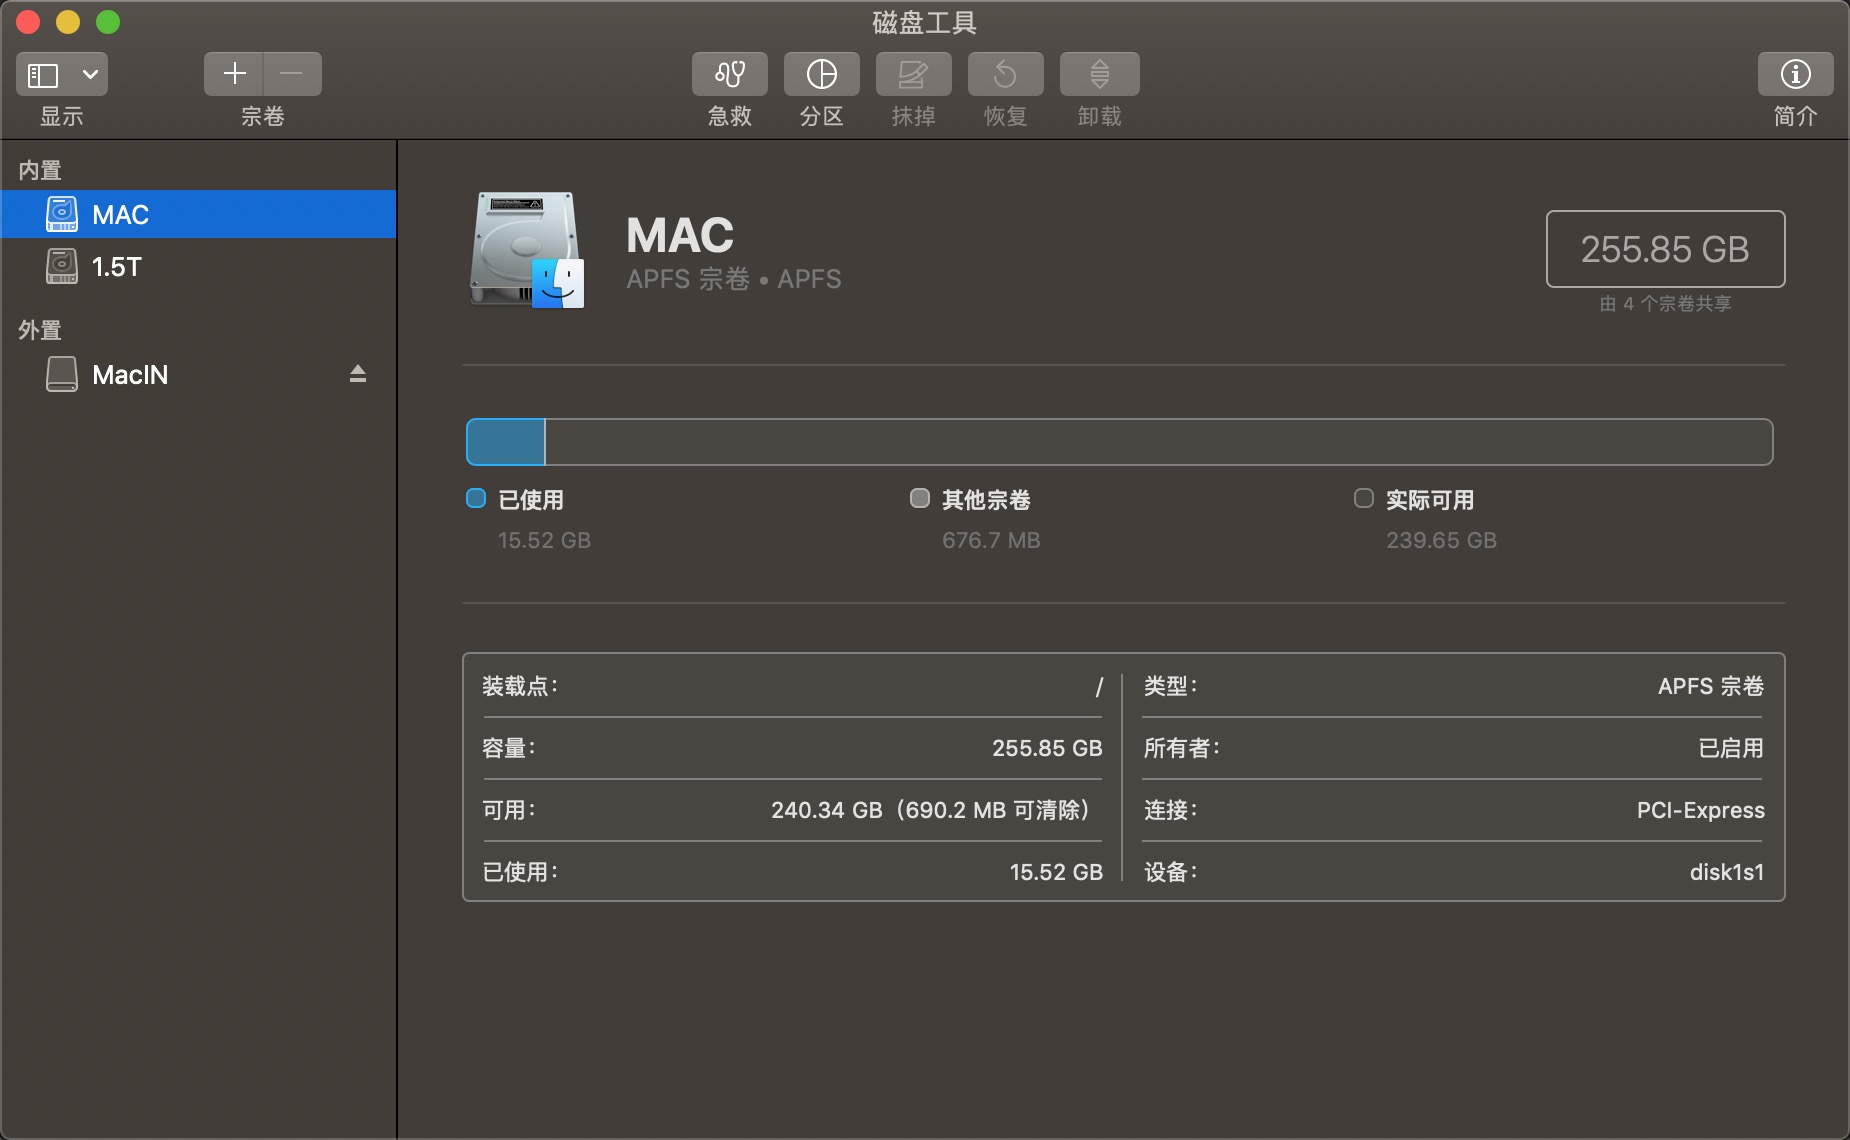Click the Unmount (卸载) toolbar icon
Image resolution: width=1850 pixels, height=1140 pixels.
coord(1099,74)
